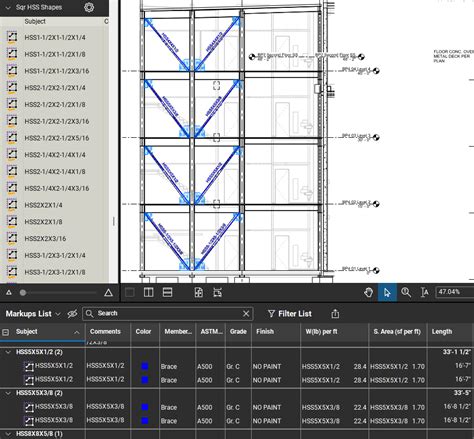474x439 pixels.
Task: Select the HSS2X2X3/16 tool icon
Action: tap(12, 238)
